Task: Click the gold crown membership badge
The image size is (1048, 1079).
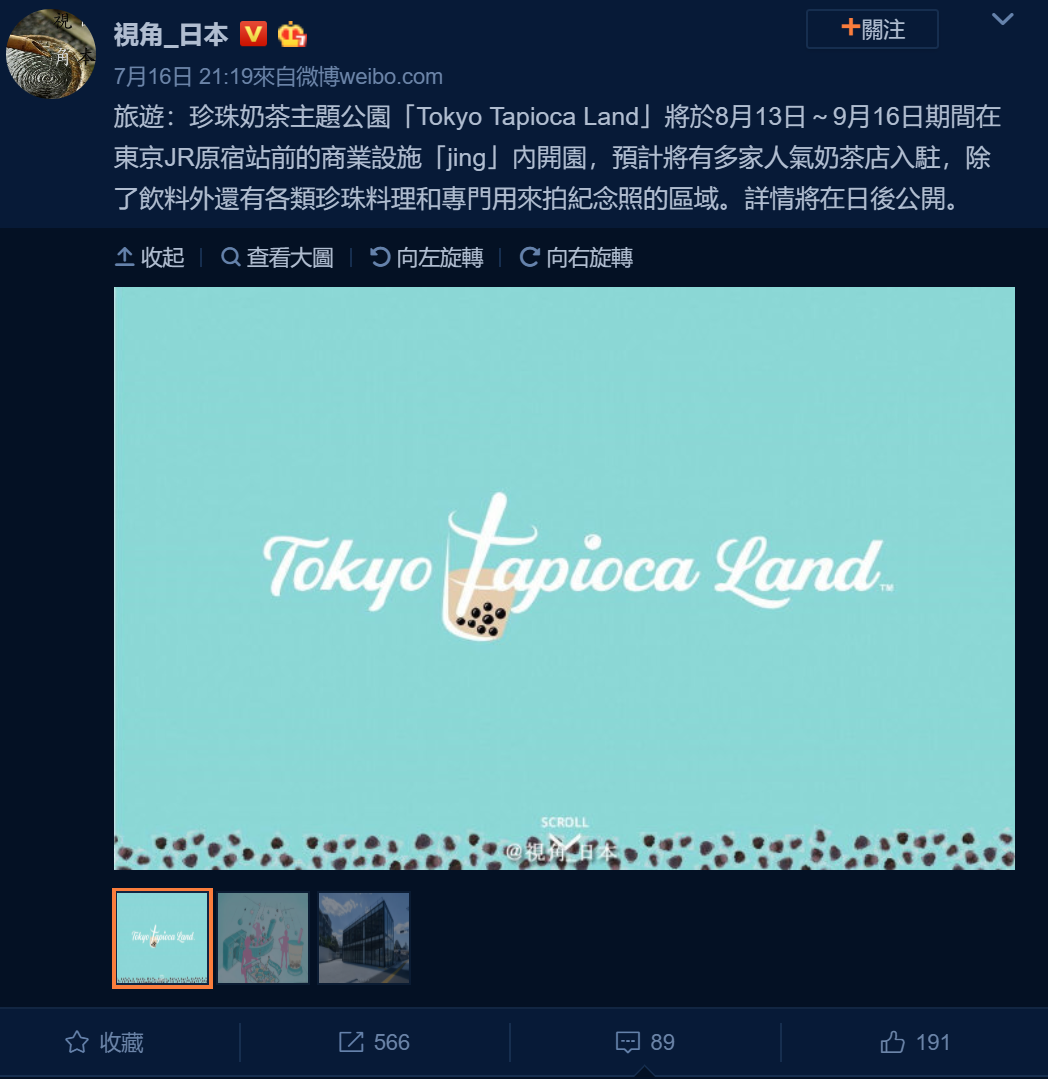Action: point(292,34)
